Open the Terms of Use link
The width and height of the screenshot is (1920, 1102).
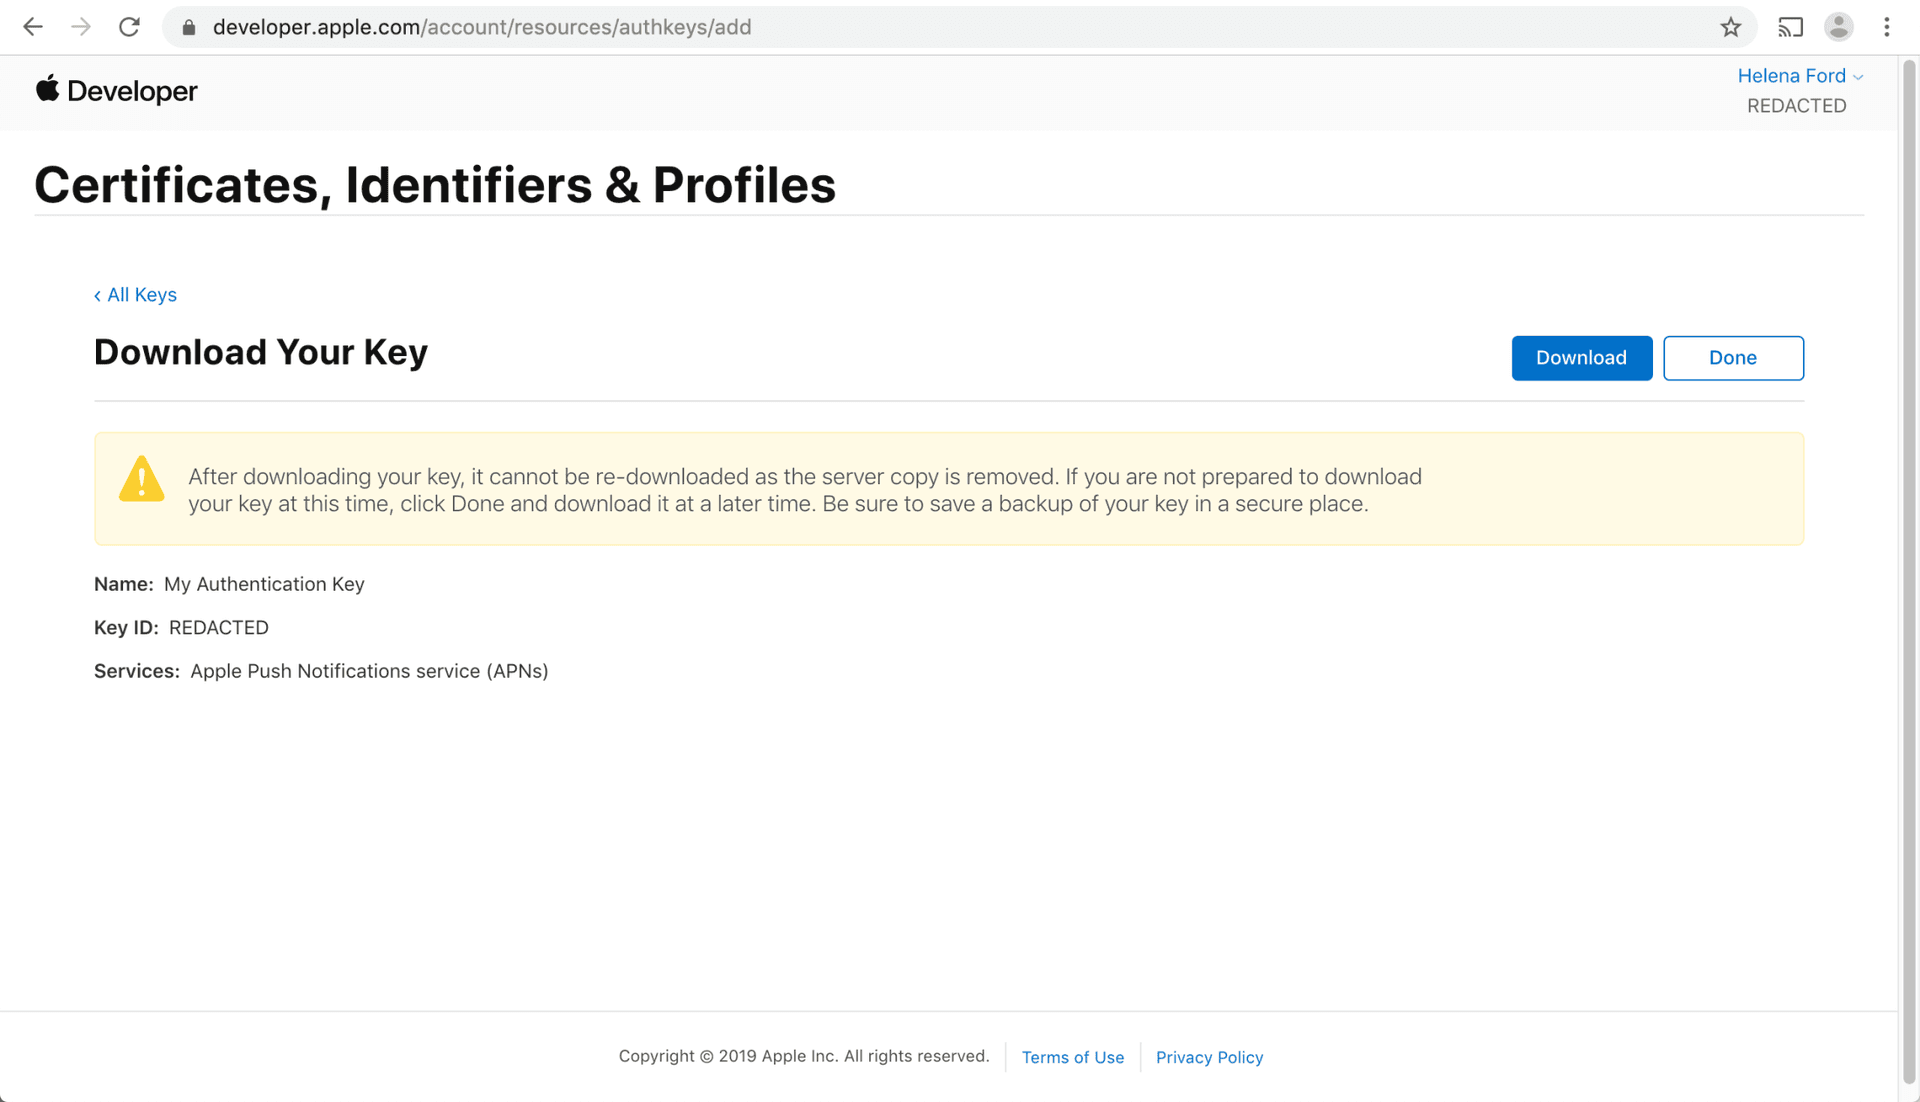tap(1072, 1057)
